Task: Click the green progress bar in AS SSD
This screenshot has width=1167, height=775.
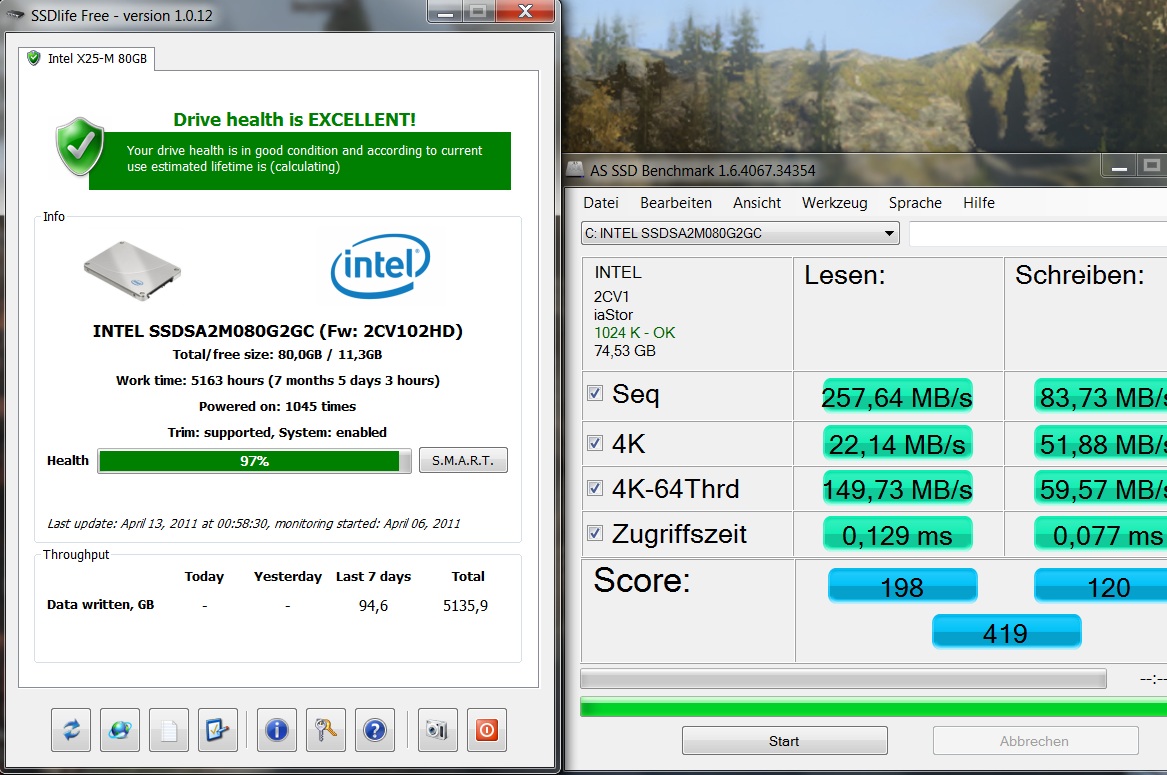Action: click(x=873, y=707)
